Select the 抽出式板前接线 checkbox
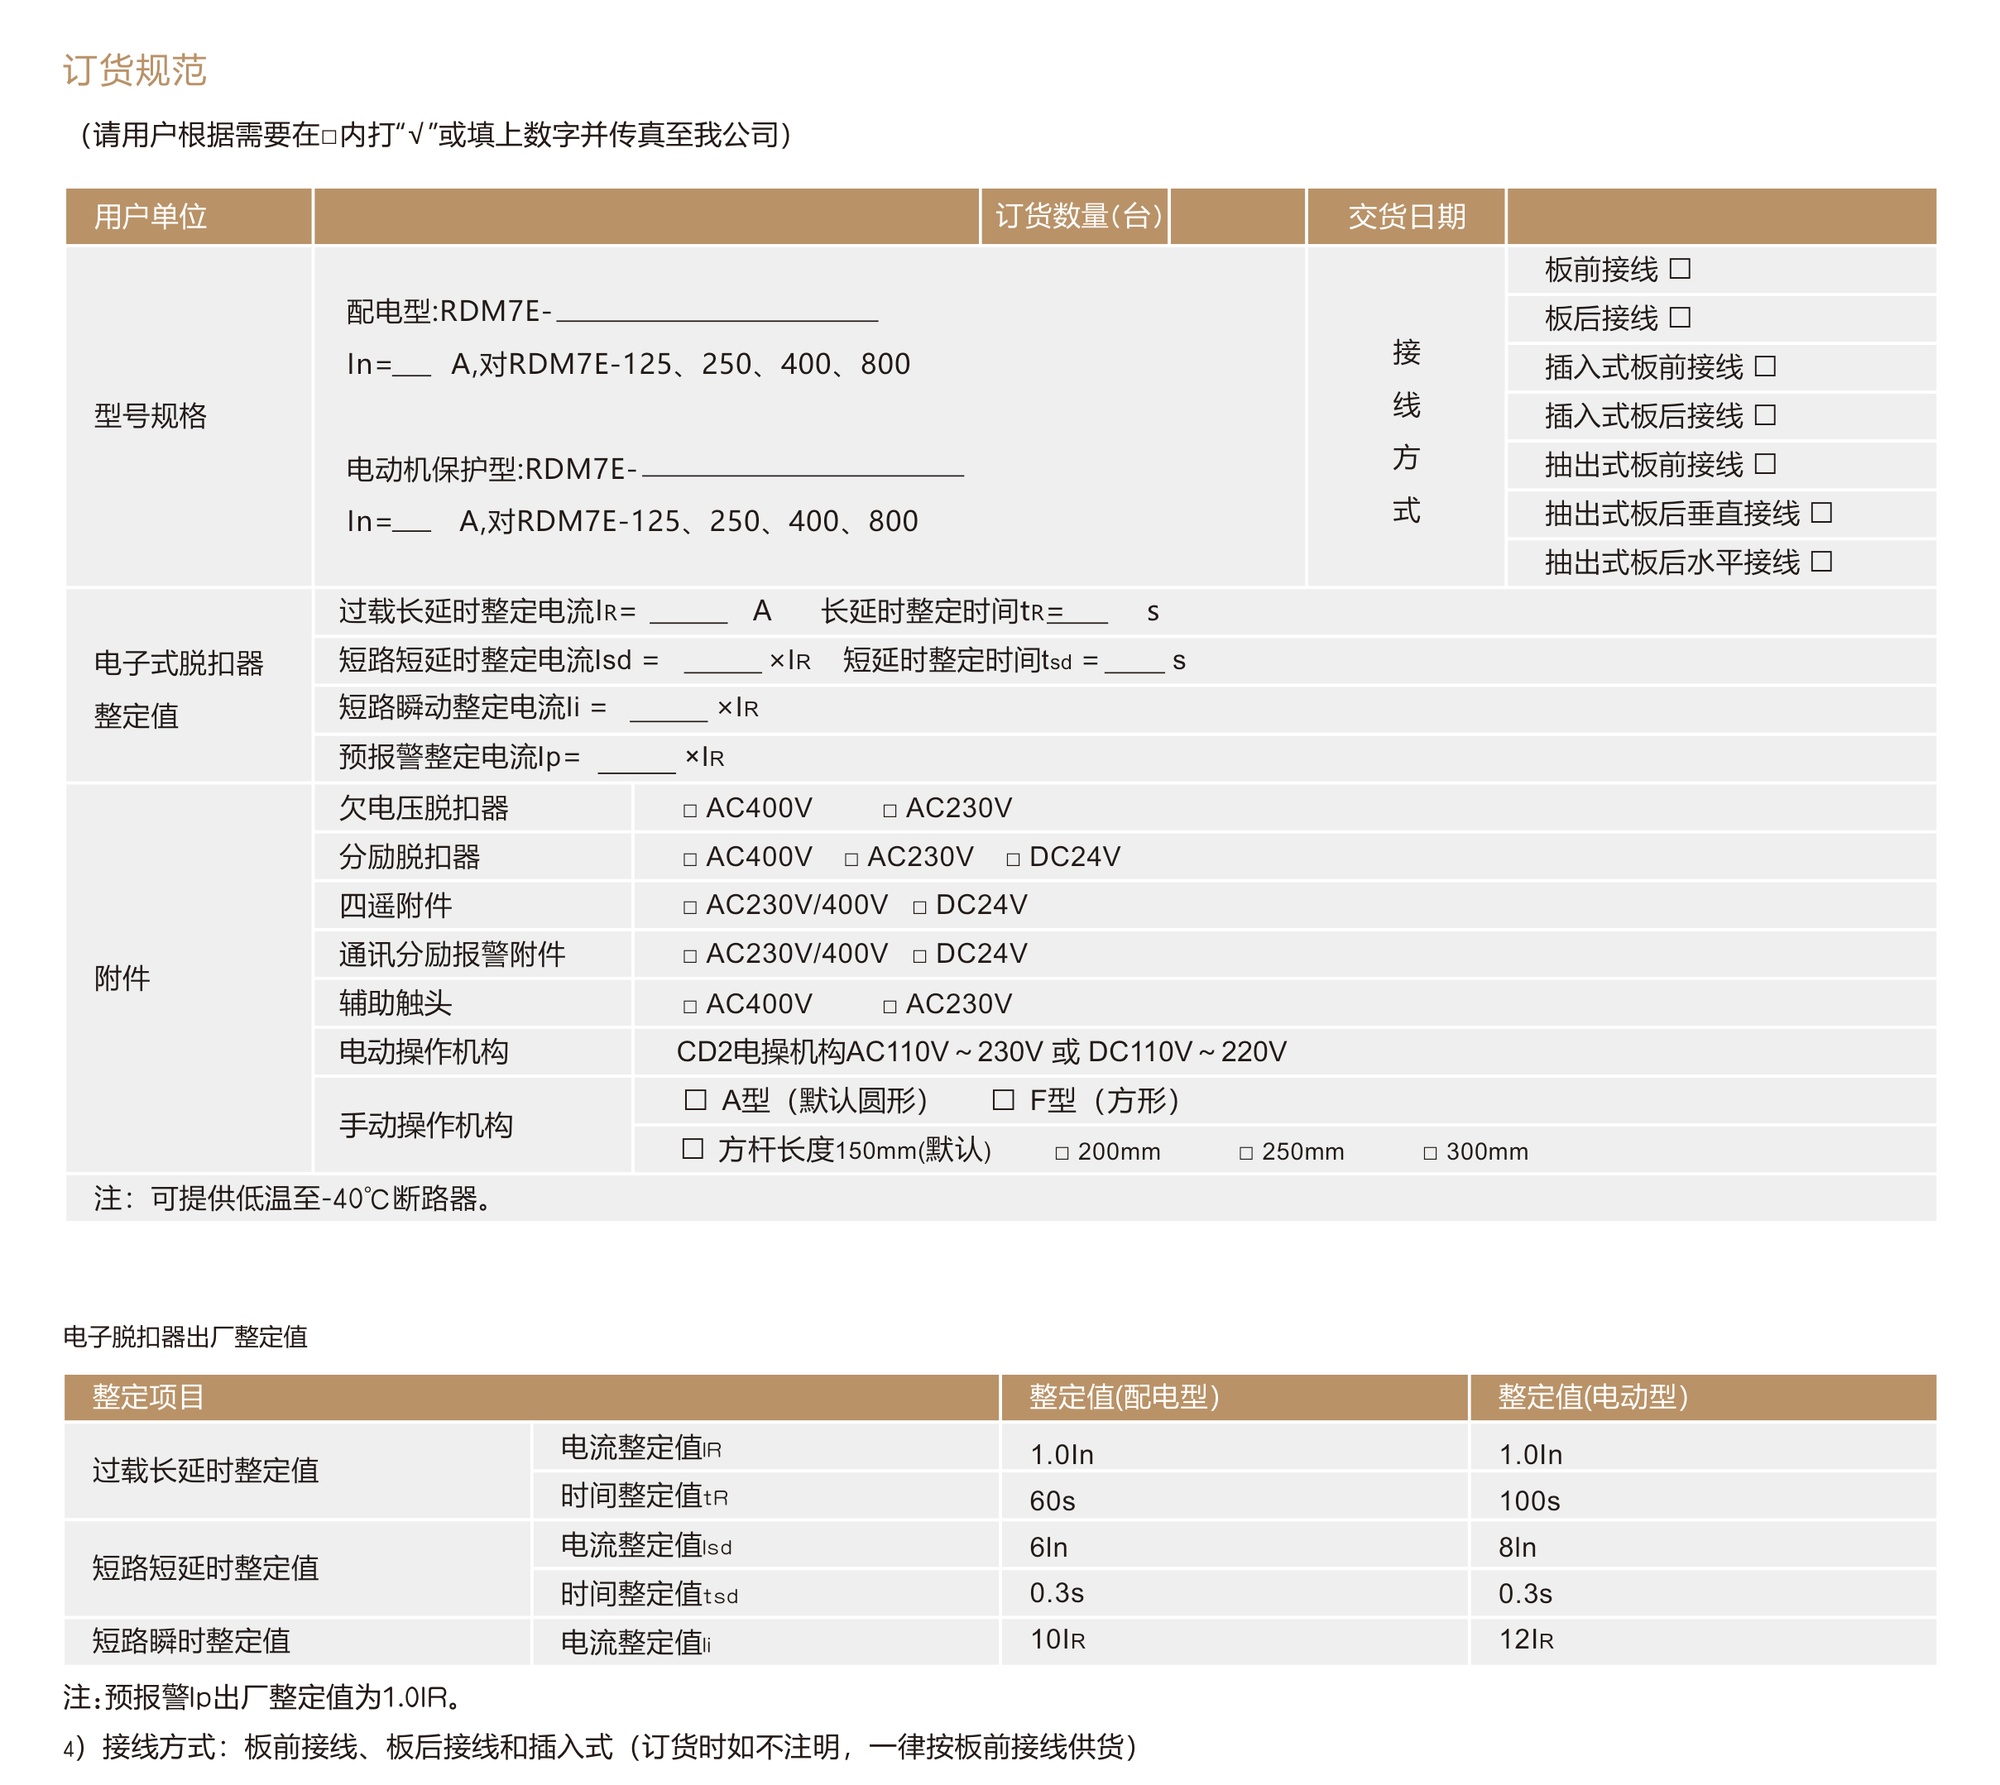The width and height of the screenshot is (2000, 1785). pos(1766,464)
